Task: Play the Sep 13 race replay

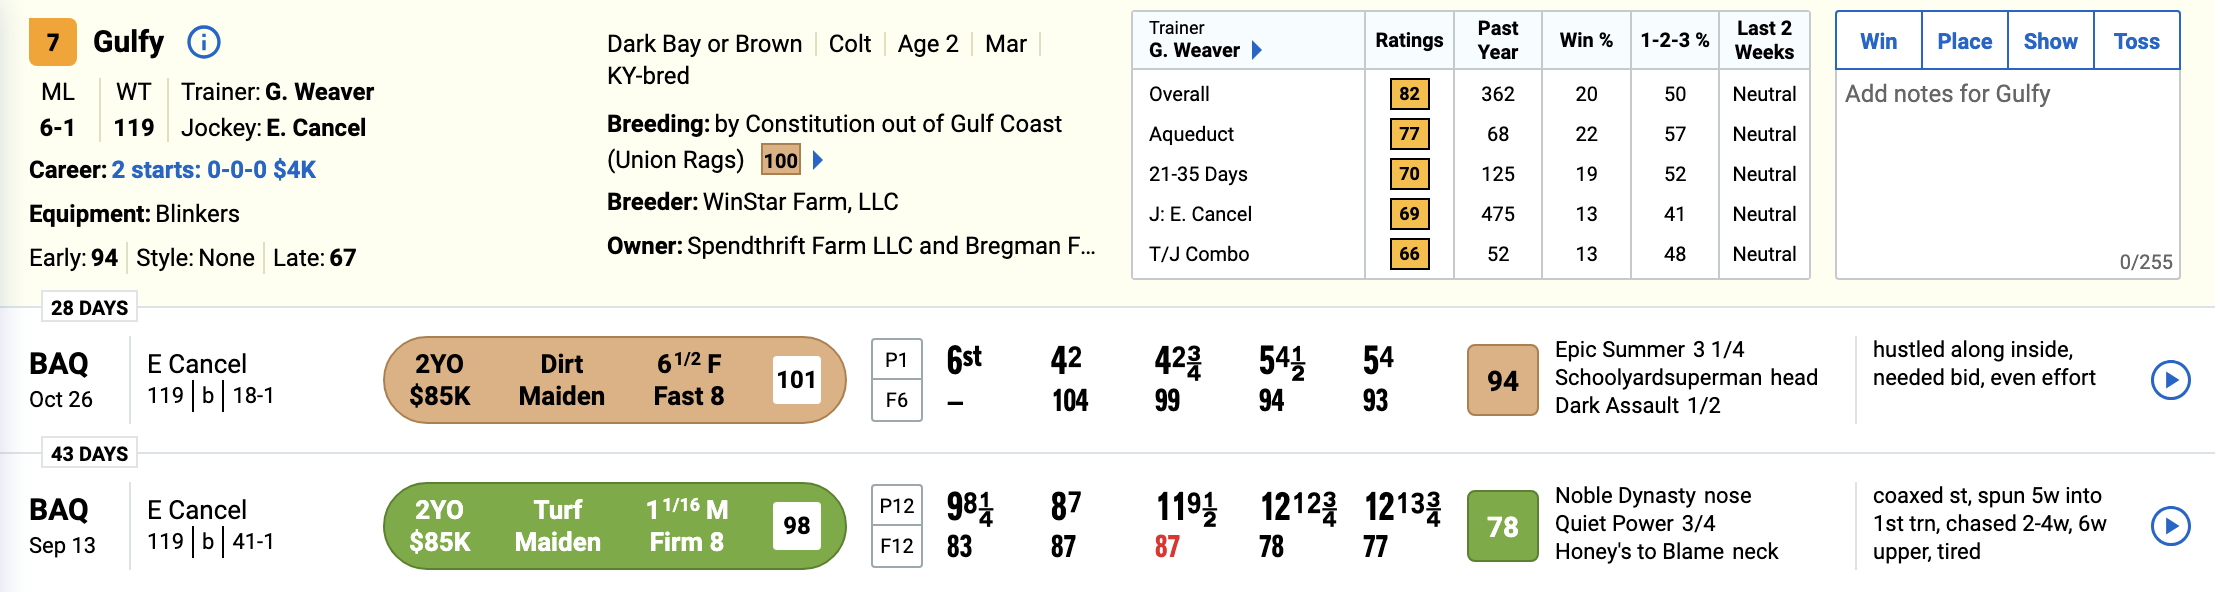Action: click(x=2170, y=526)
